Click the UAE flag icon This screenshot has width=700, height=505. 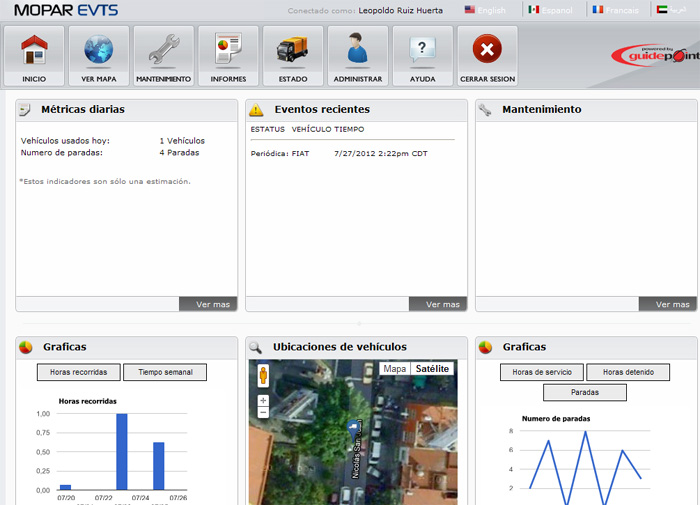(662, 9)
